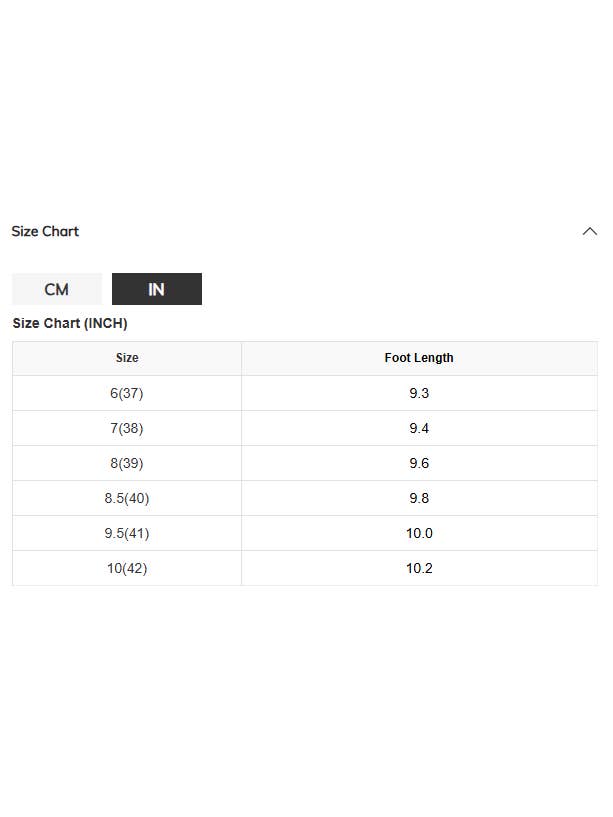Select the 8.5(40) size cell
This screenshot has width=613, height=817.
[x=127, y=498]
